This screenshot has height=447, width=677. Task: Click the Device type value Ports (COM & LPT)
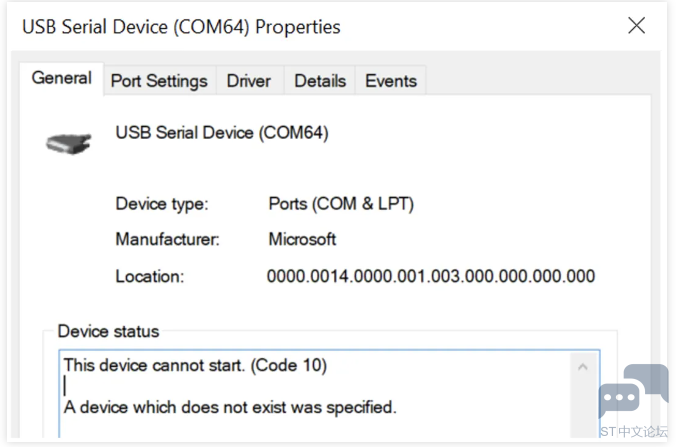click(341, 203)
